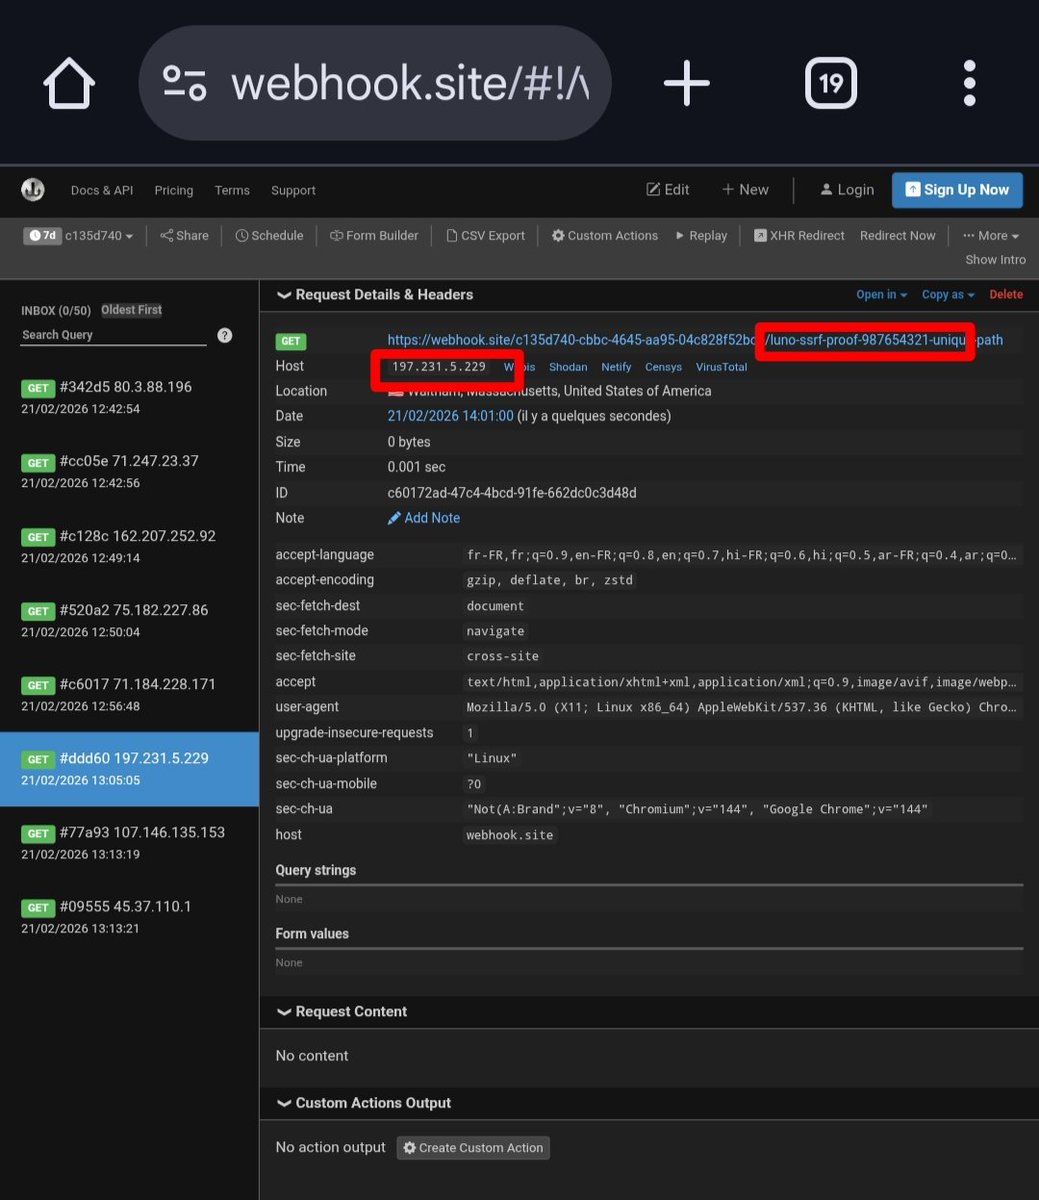Viewport: 1039px width, 1200px height.
Task: Click the accept-language header value
Action: 743,555
